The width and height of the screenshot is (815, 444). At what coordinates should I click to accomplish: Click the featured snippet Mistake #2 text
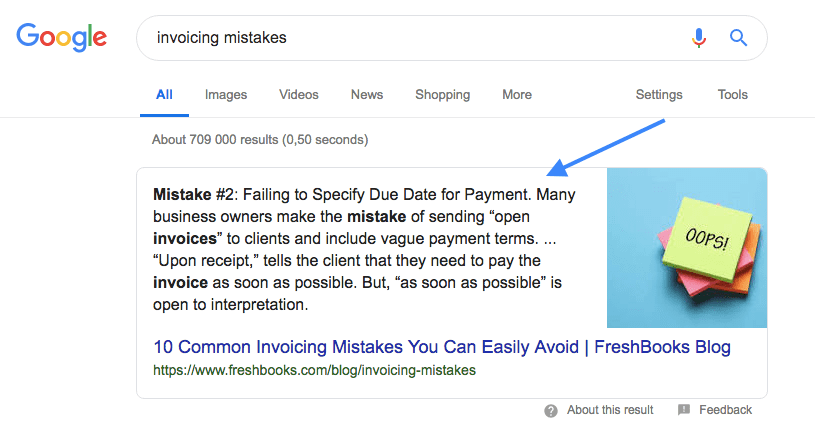pos(364,249)
